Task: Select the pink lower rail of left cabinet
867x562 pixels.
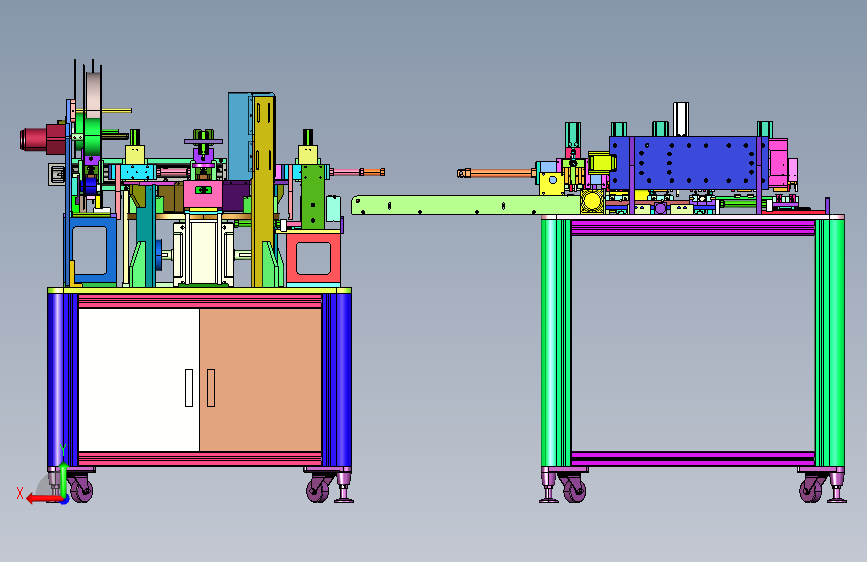Action: click(200, 459)
